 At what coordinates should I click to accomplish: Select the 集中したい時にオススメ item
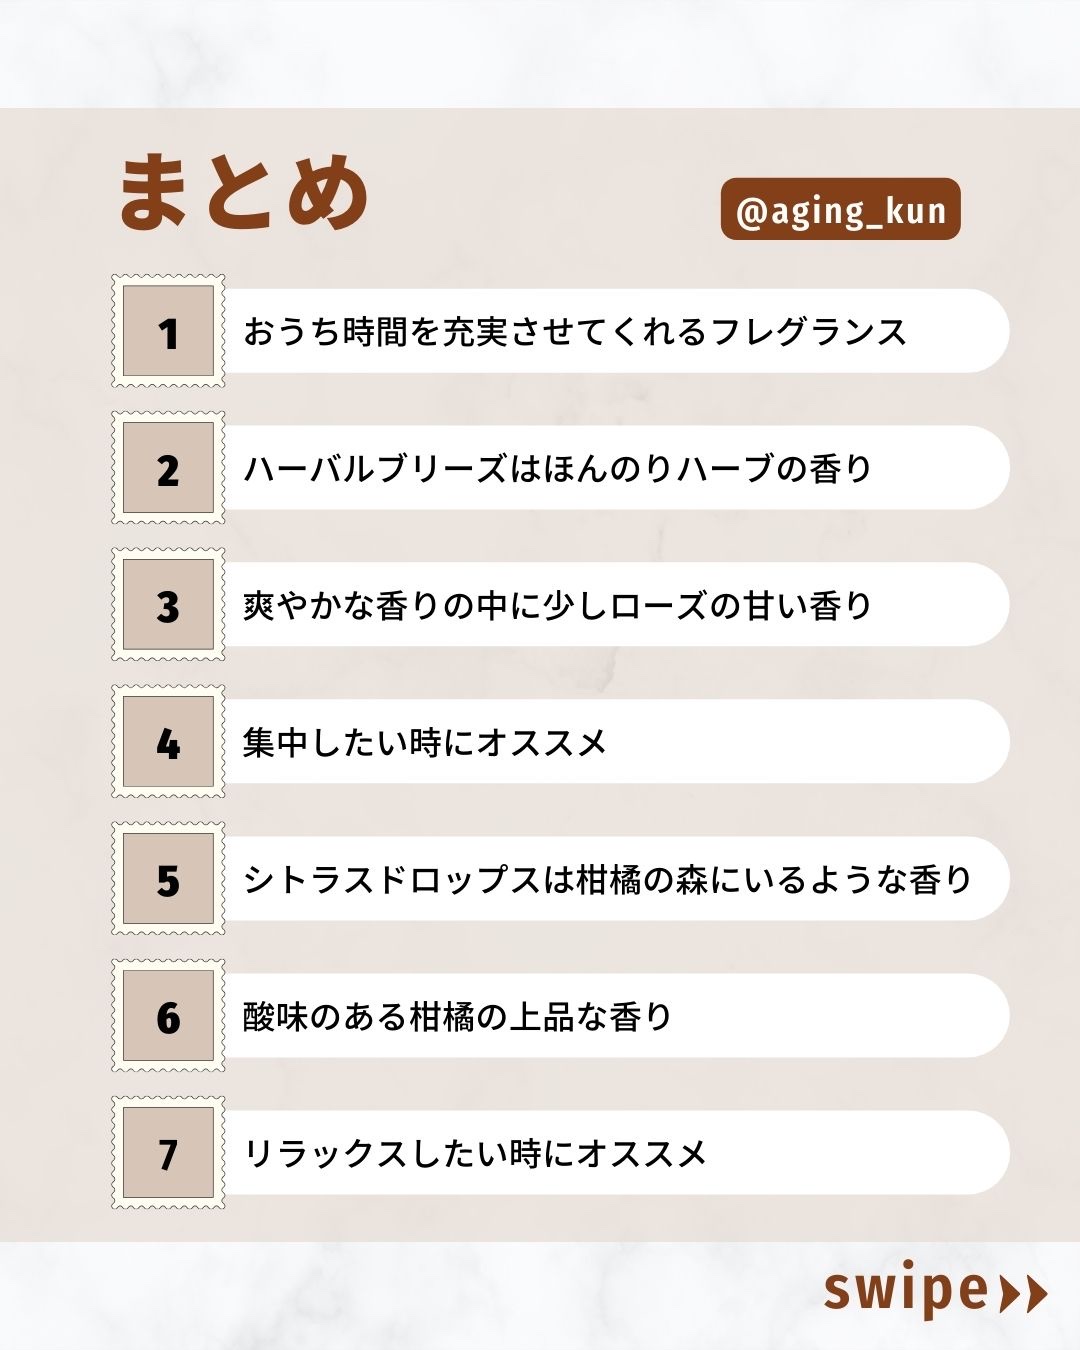(x=425, y=743)
